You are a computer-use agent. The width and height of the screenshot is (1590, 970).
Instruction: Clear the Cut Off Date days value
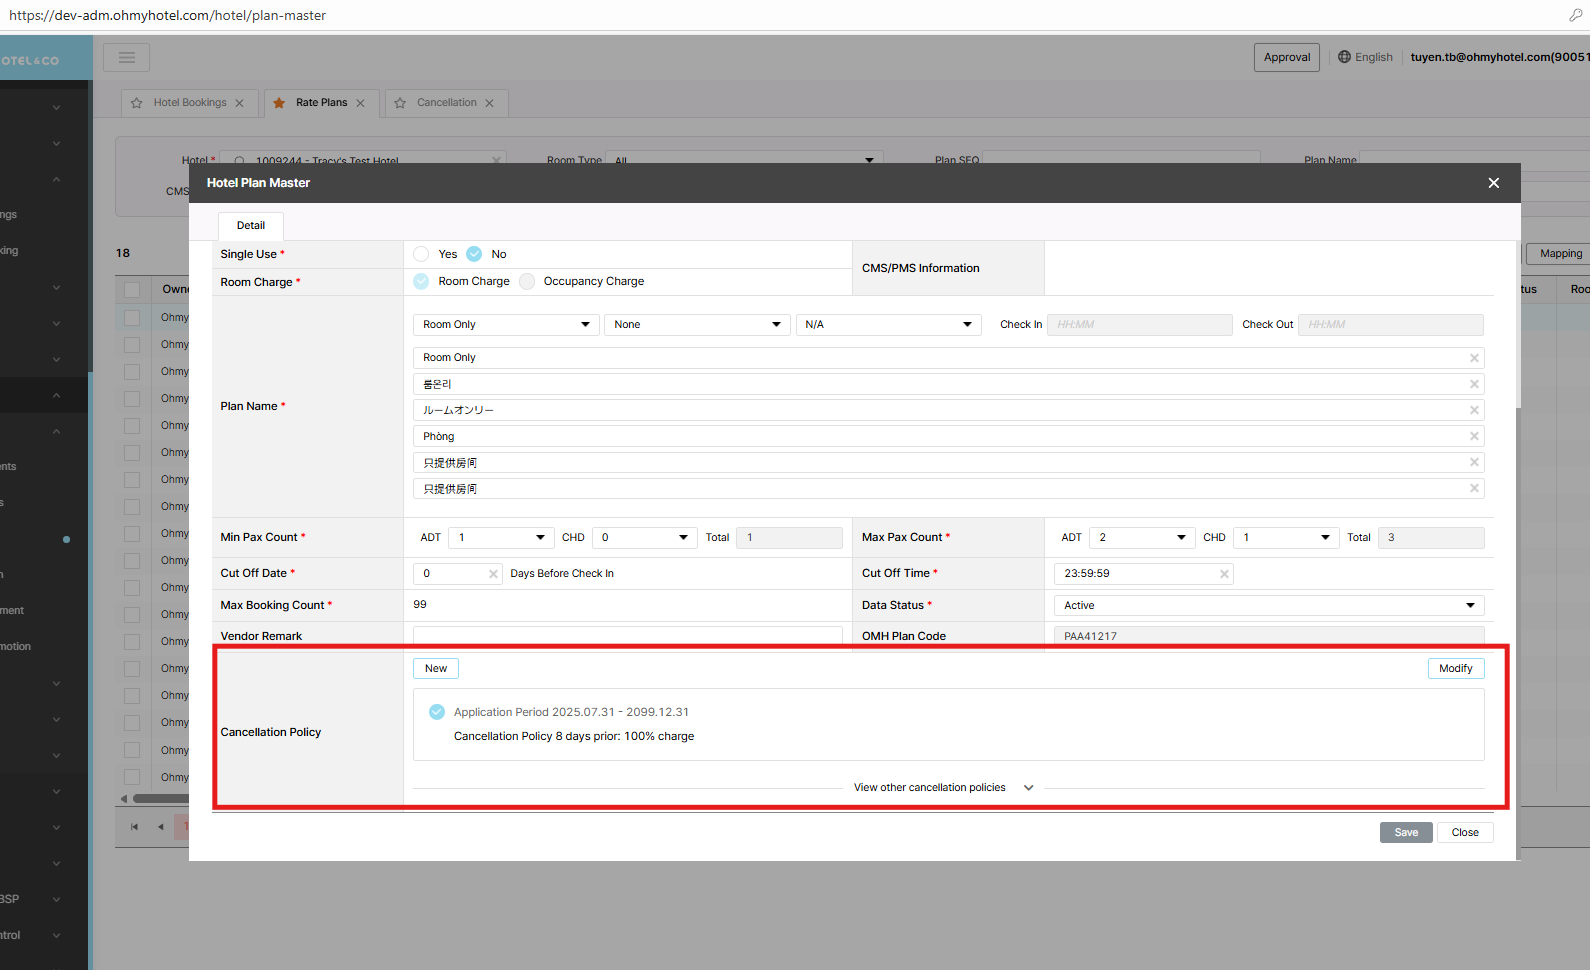[x=493, y=574]
